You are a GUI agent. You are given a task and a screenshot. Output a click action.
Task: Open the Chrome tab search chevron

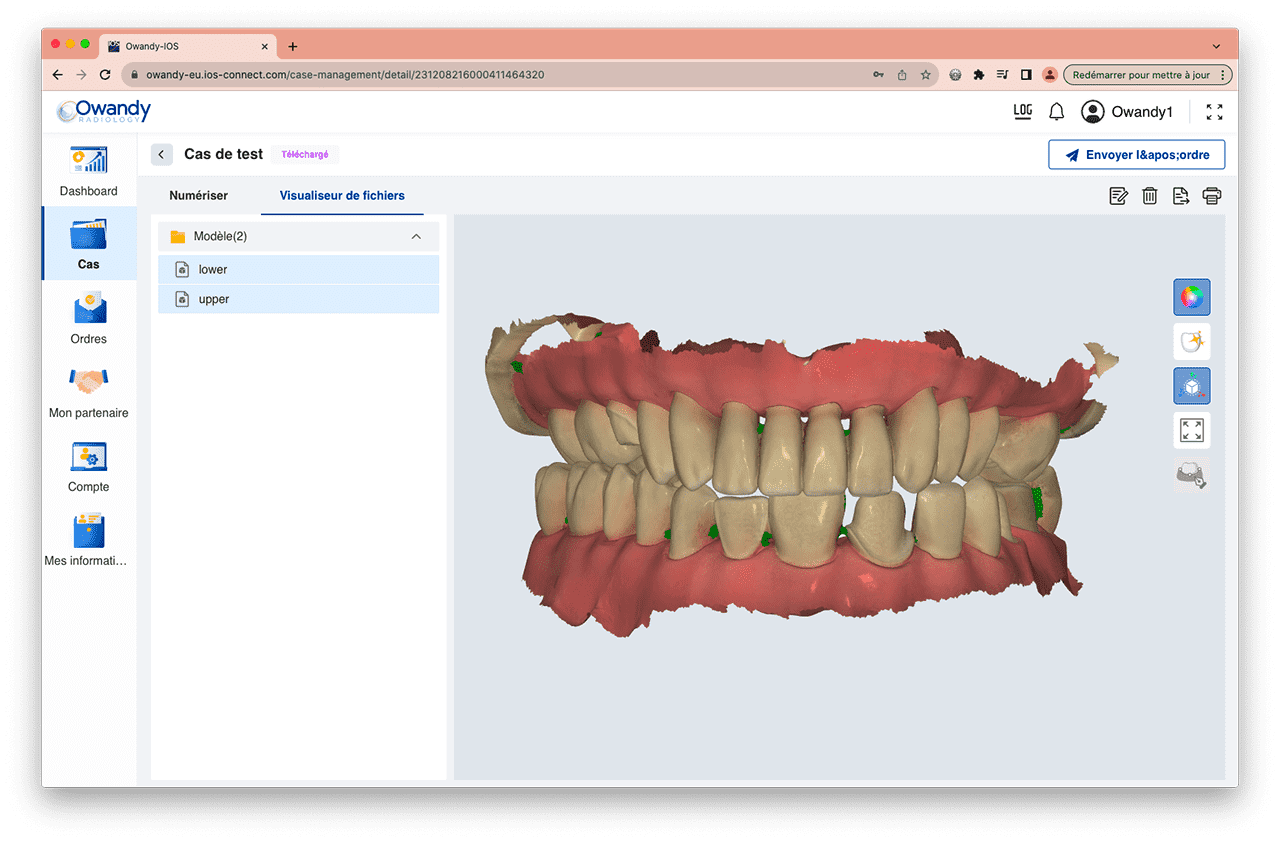click(1216, 46)
